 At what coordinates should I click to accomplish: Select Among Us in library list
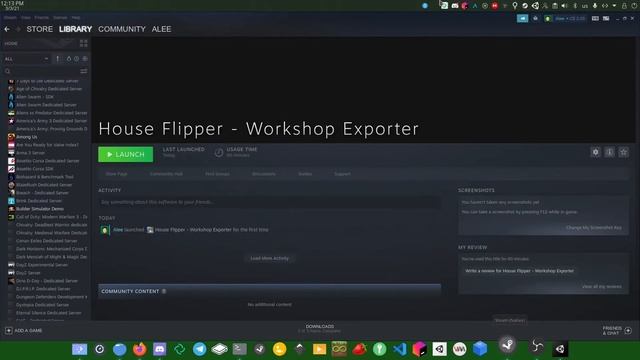tap(27, 137)
